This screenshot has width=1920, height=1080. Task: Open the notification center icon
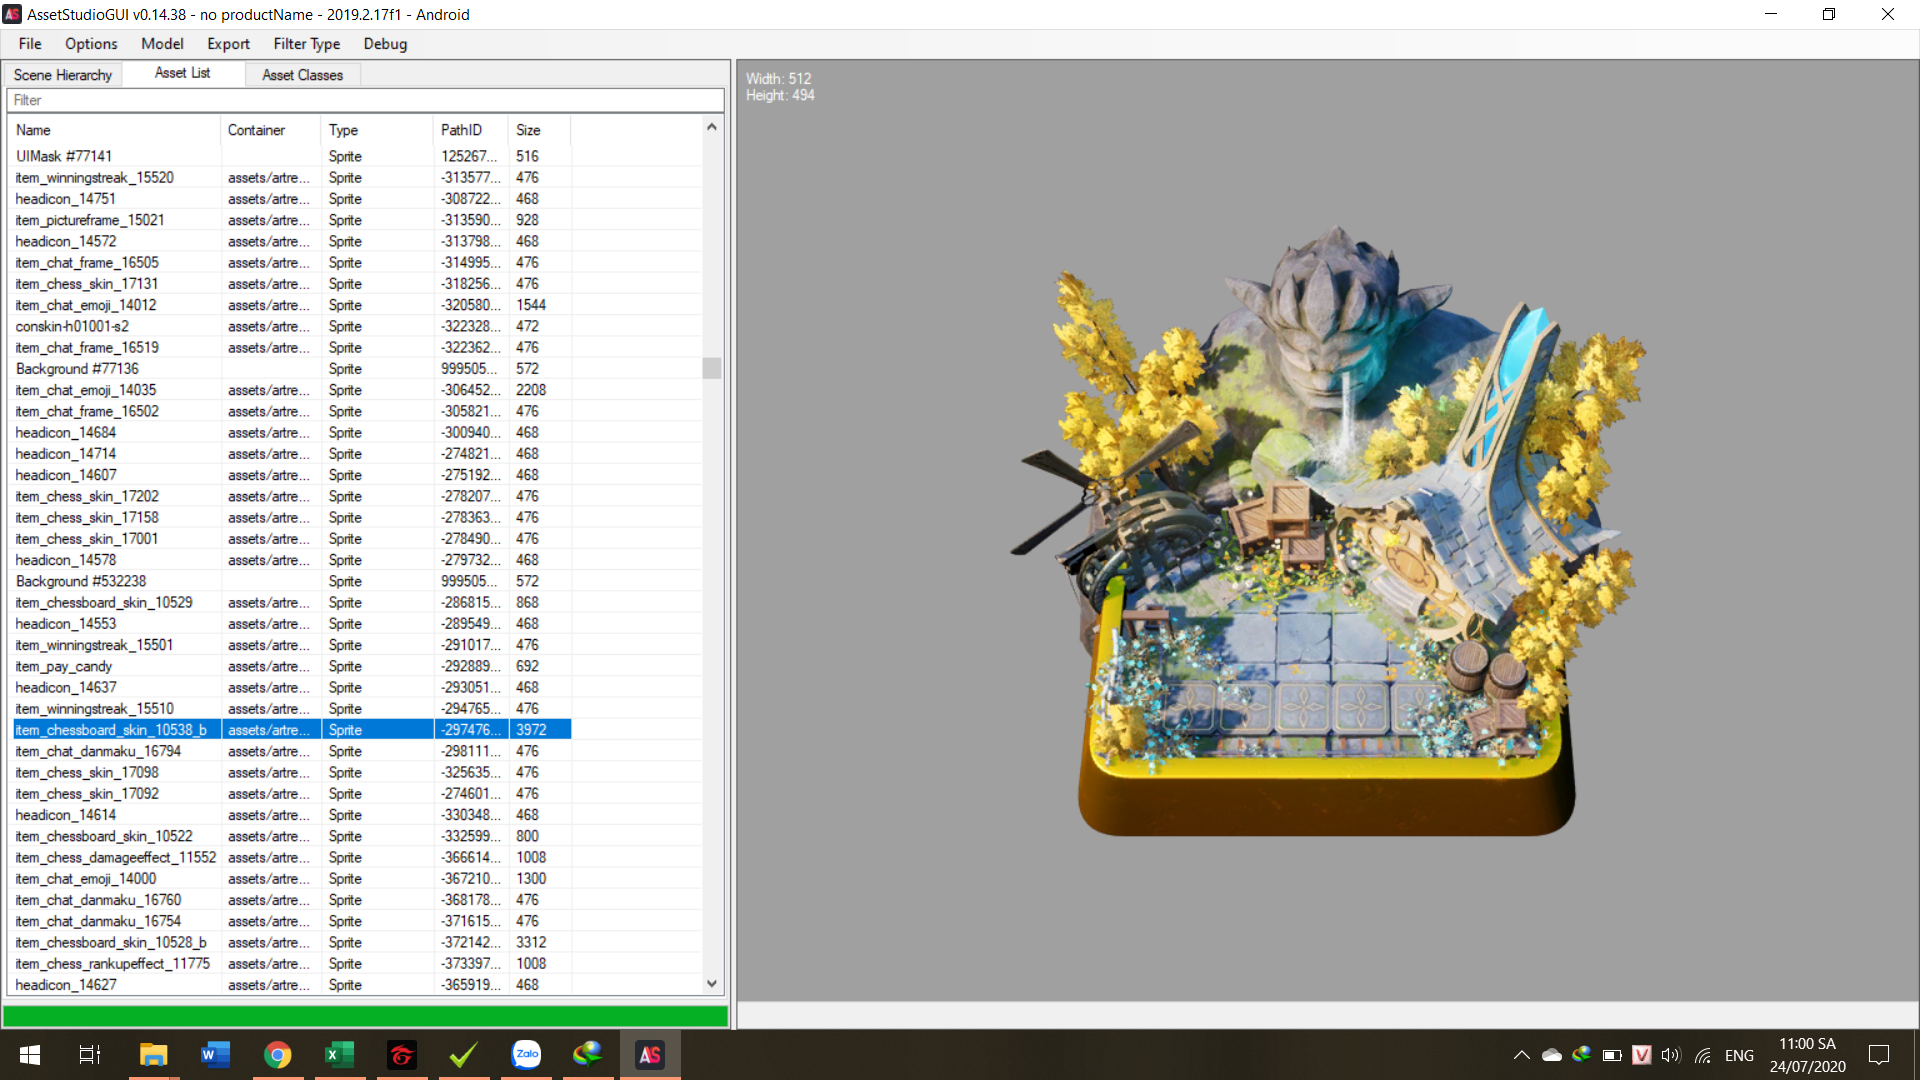1879,1055
